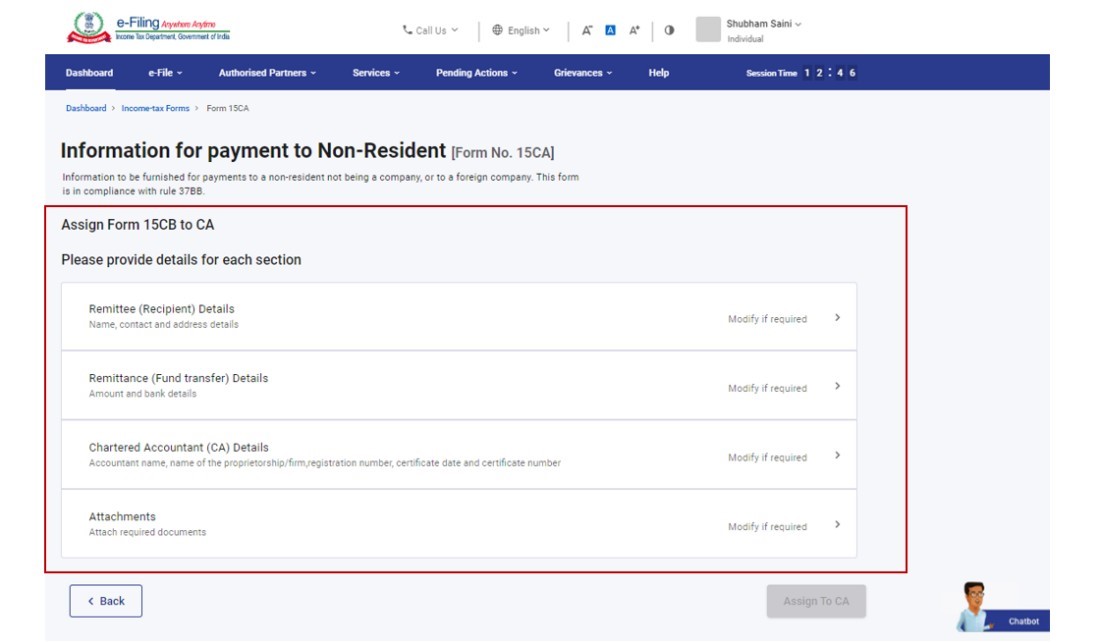Screen dimensions: 1100x644
Task: Reset to the default font size
Action: pos(610,30)
